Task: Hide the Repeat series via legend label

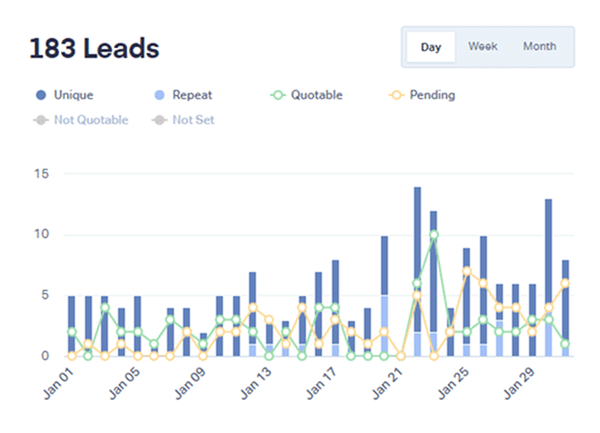Action: pos(191,96)
